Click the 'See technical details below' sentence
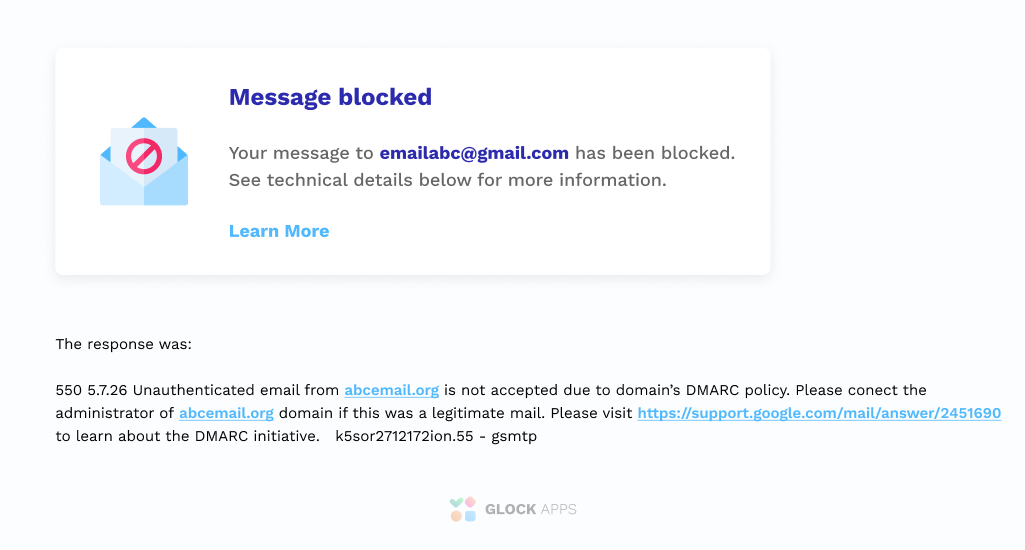Viewport: 1025px width, 550px height. coord(447,180)
